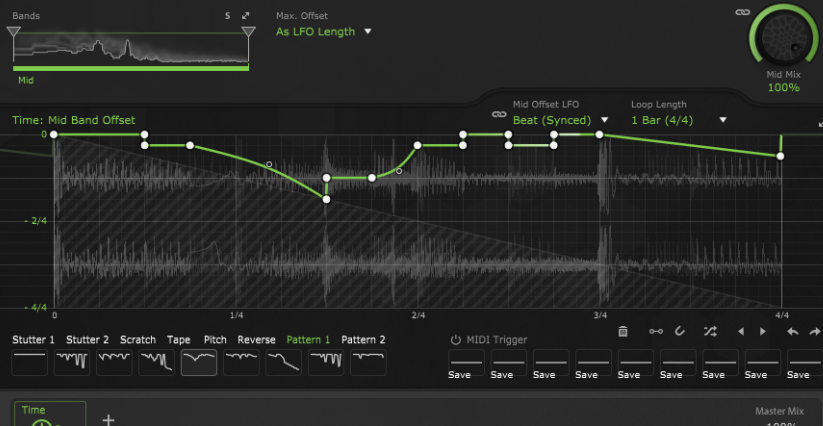Viewport: 823px width, 426px height.
Task: Select the curve node at 3/4
Action: click(599, 135)
